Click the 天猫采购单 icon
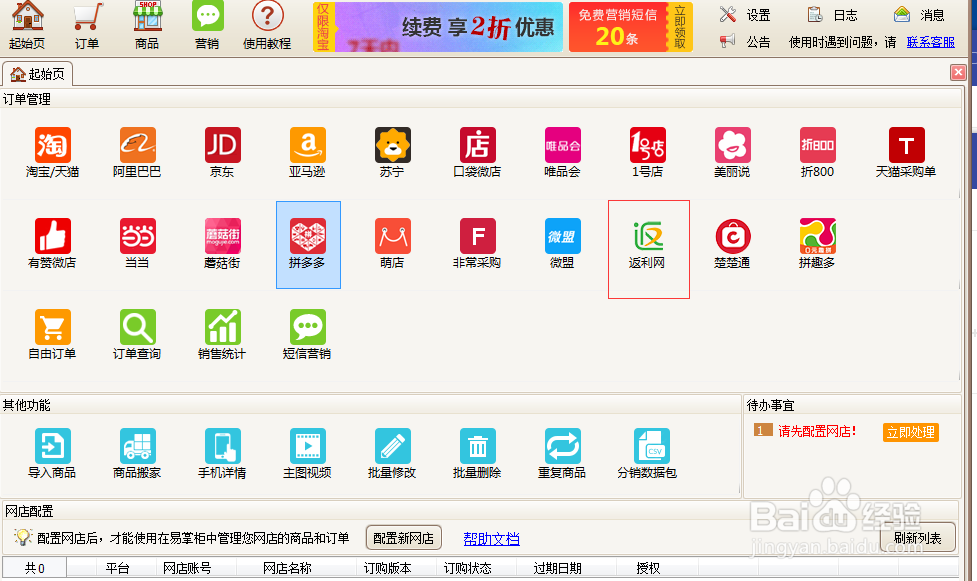This screenshot has height=581, width=977. [906, 153]
